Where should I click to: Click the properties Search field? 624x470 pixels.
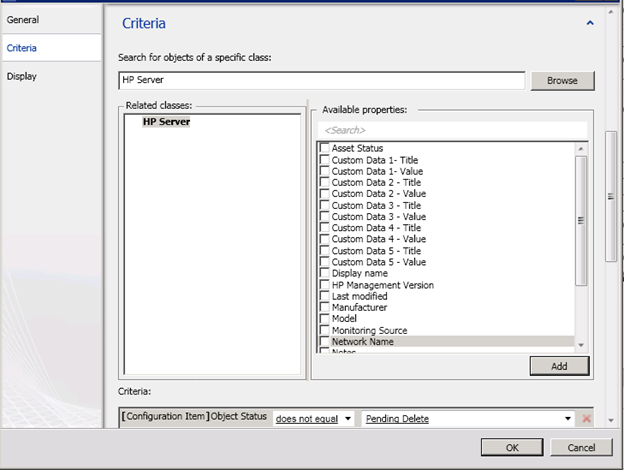tap(452, 130)
